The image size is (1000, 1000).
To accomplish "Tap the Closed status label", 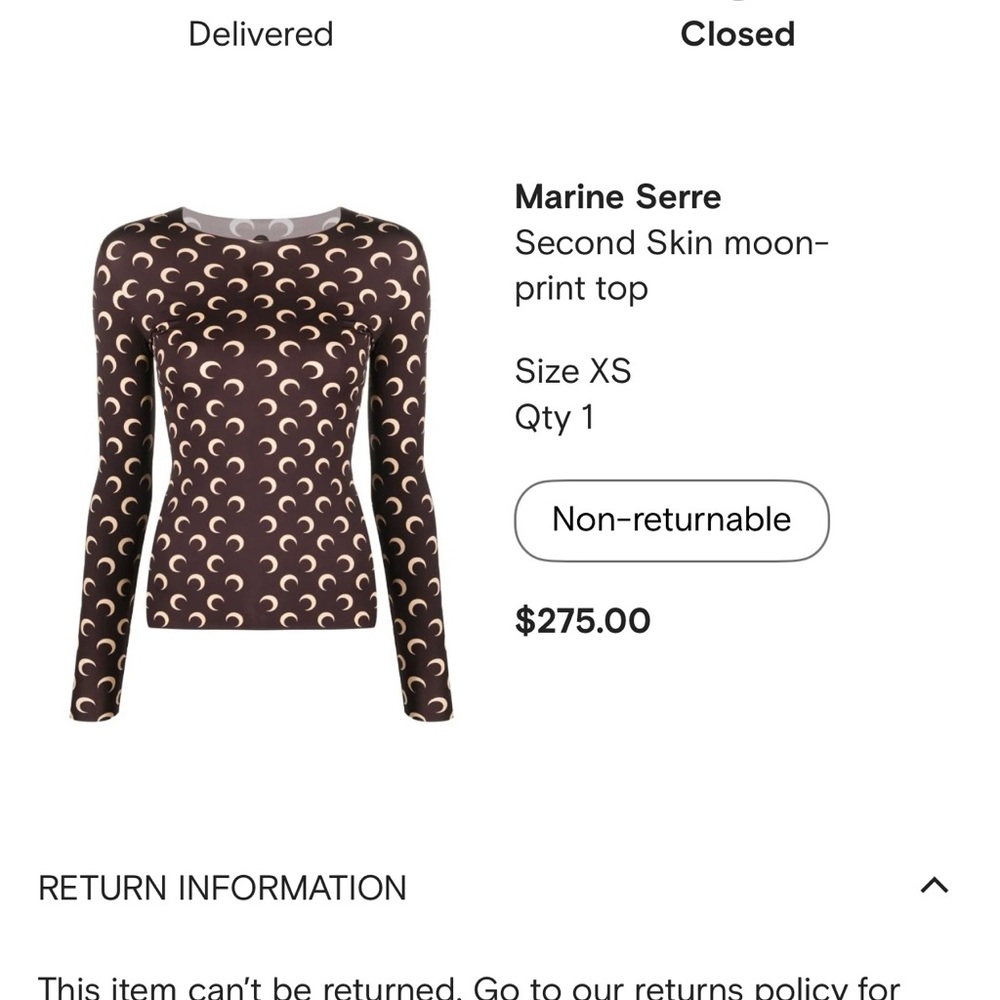I will pyautogui.click(x=737, y=35).
